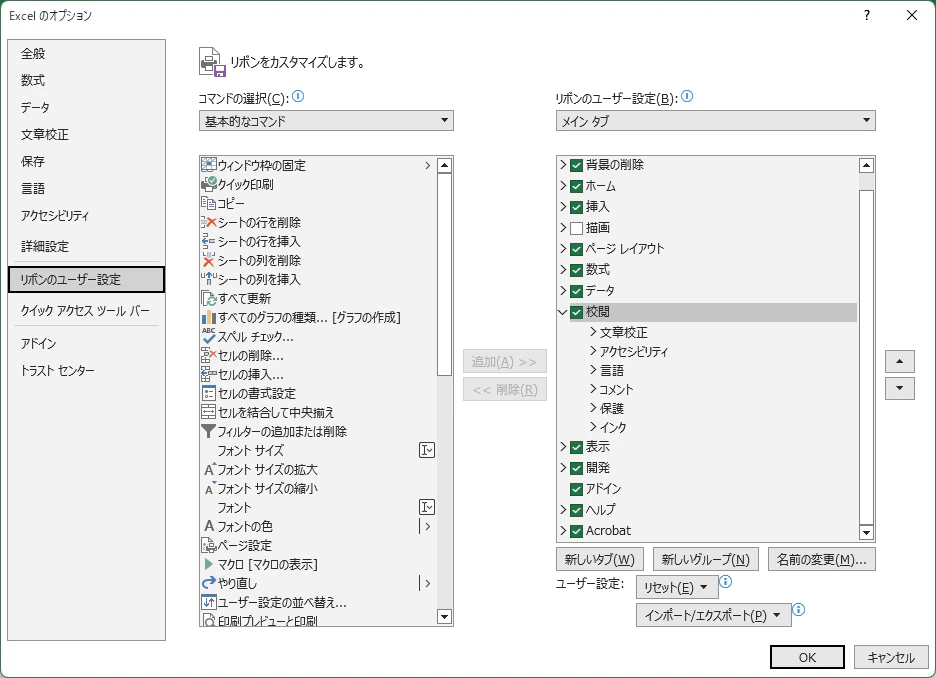Screen dimensions: 936x678
Task: Select the セルの挿入 icon
Action: click(x=208, y=374)
